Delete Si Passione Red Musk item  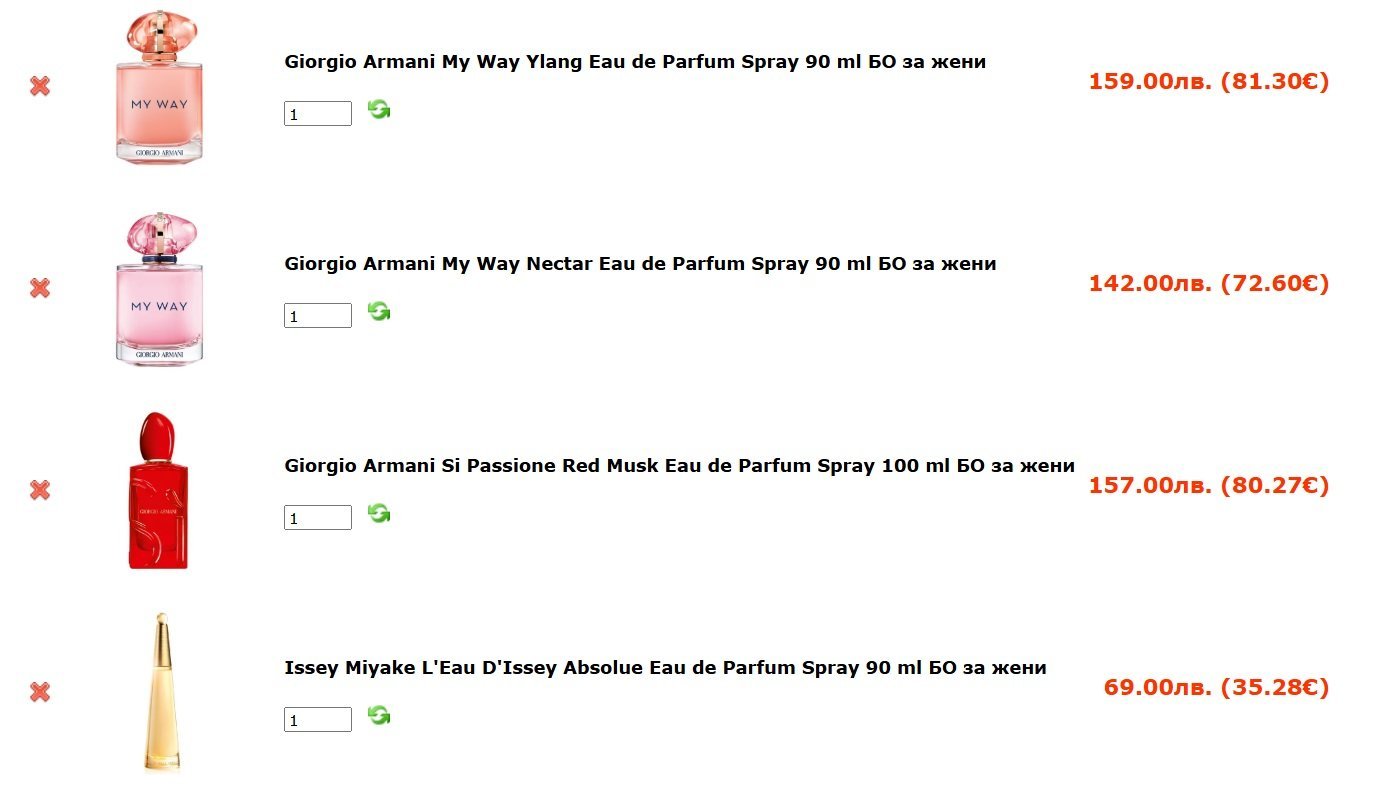40,490
